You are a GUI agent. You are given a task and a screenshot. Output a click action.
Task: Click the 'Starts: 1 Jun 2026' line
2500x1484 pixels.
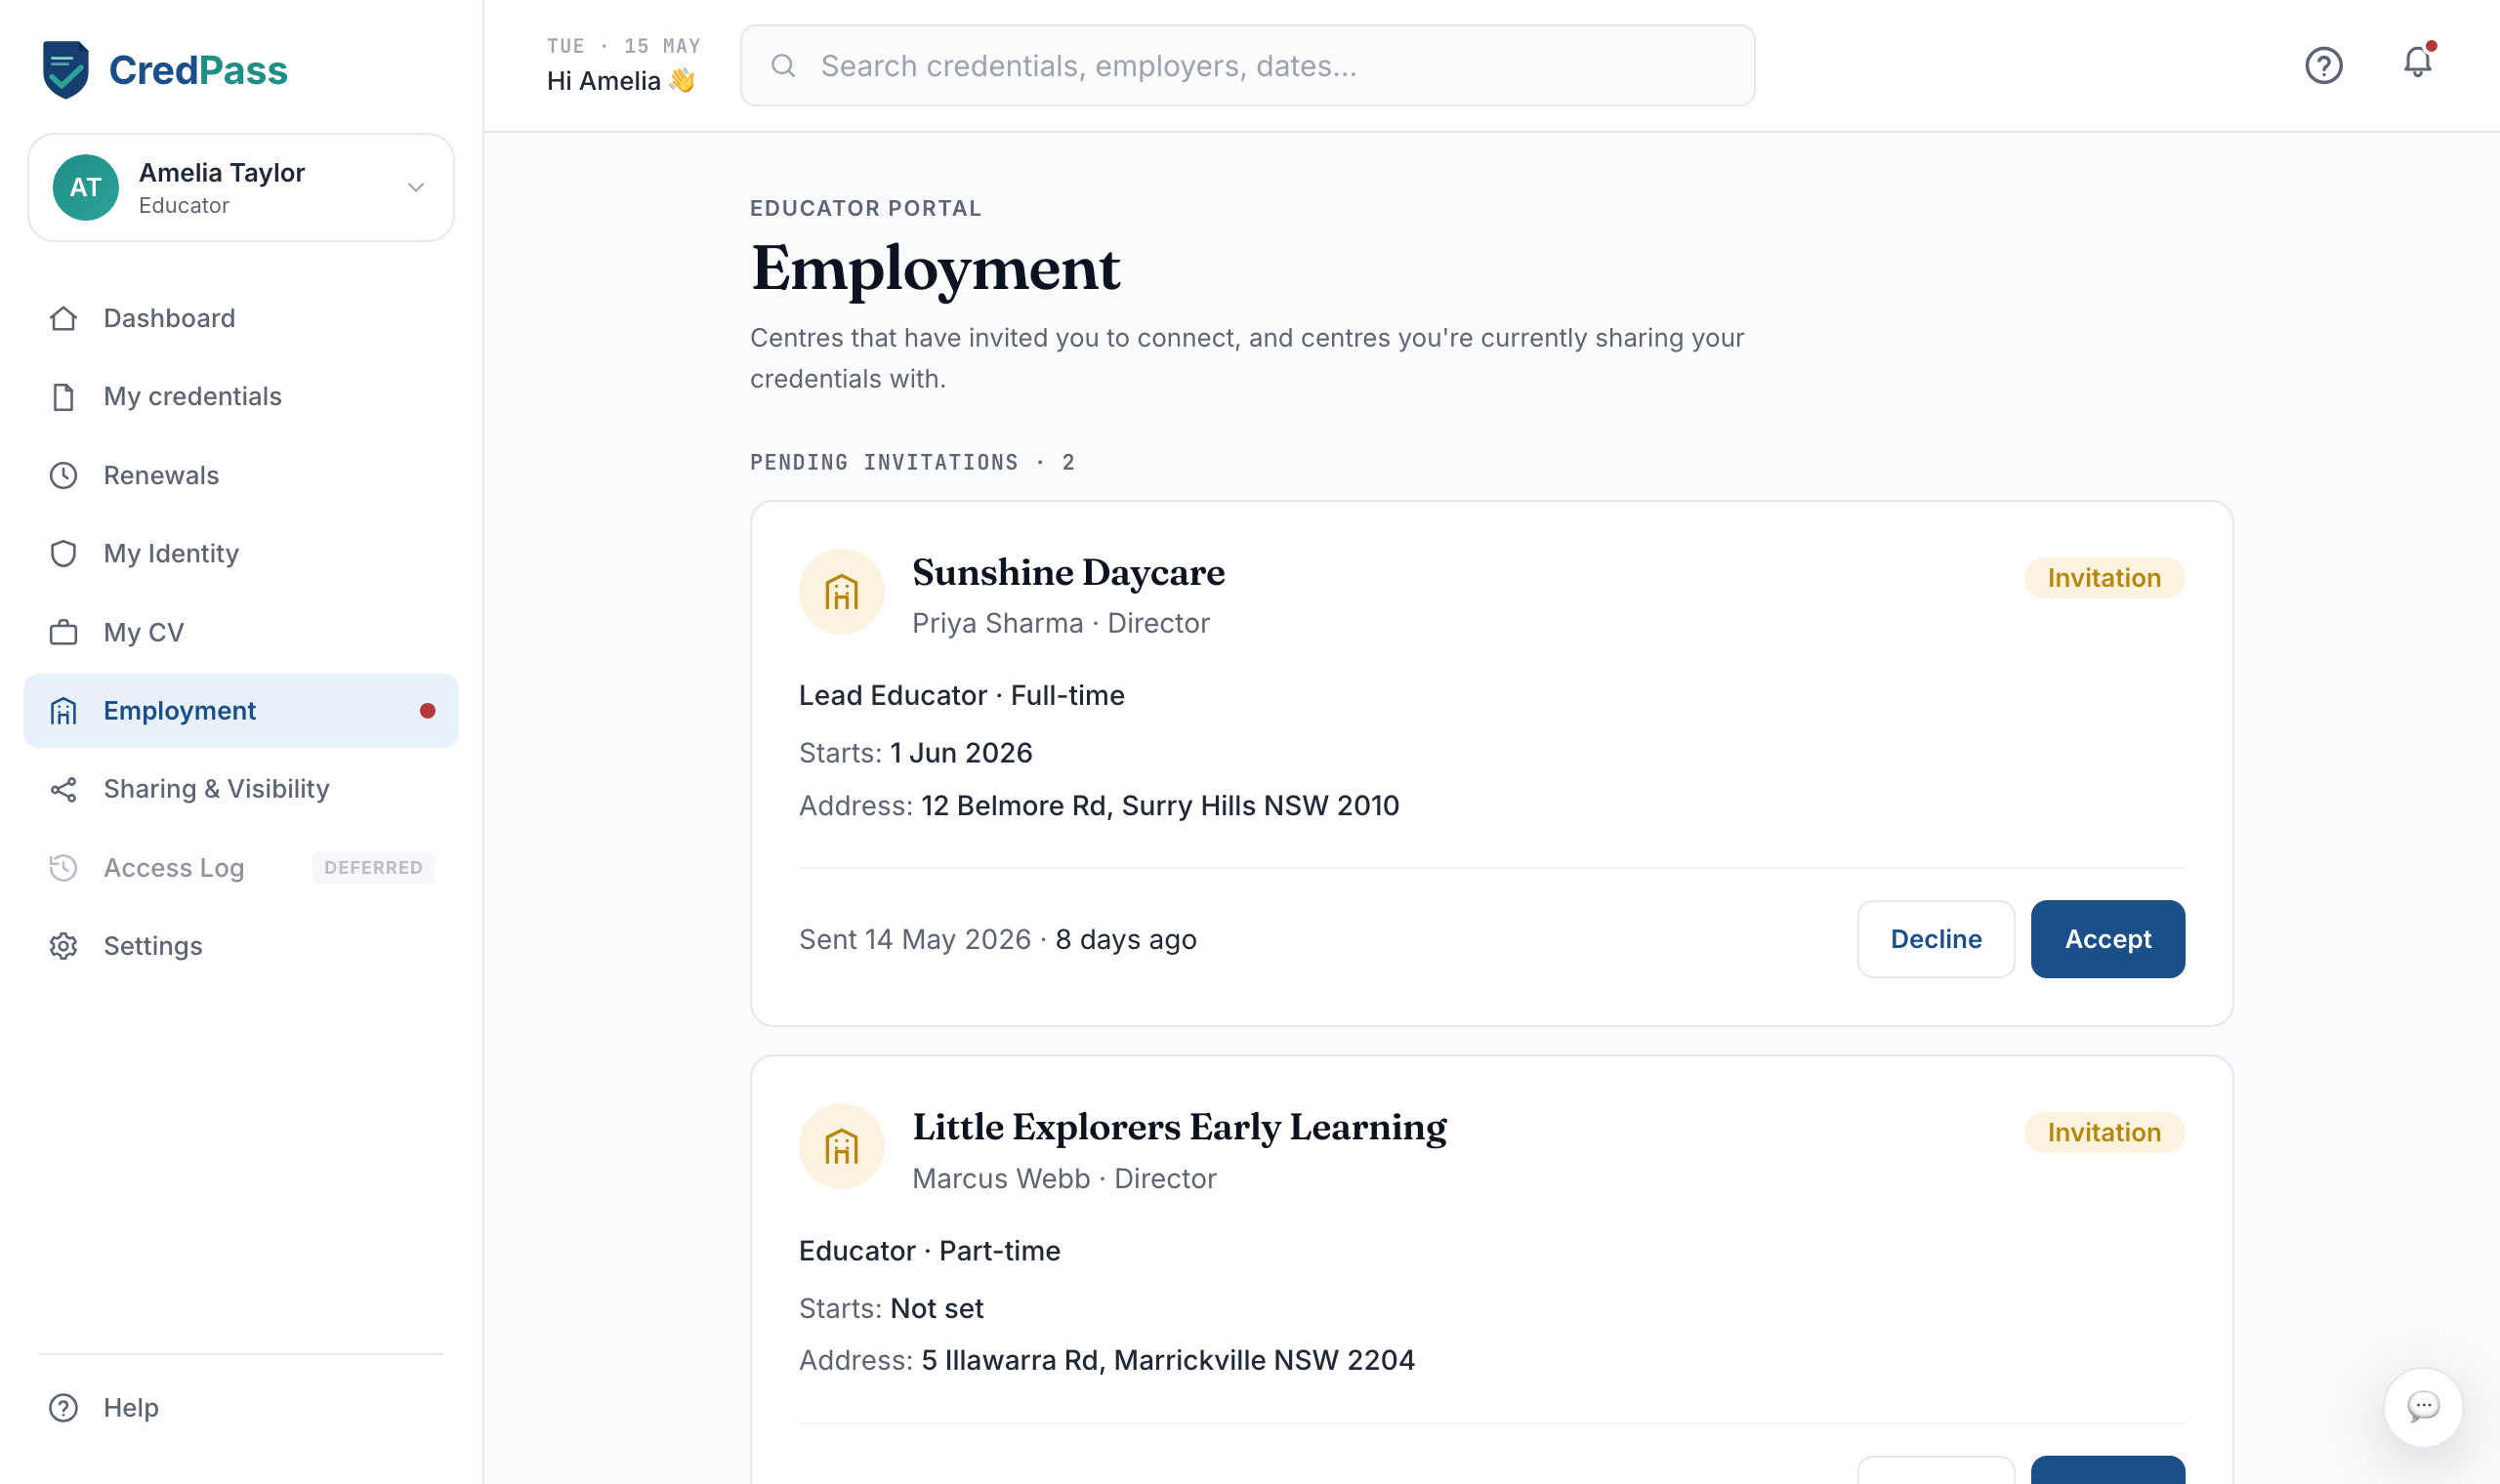(x=916, y=753)
